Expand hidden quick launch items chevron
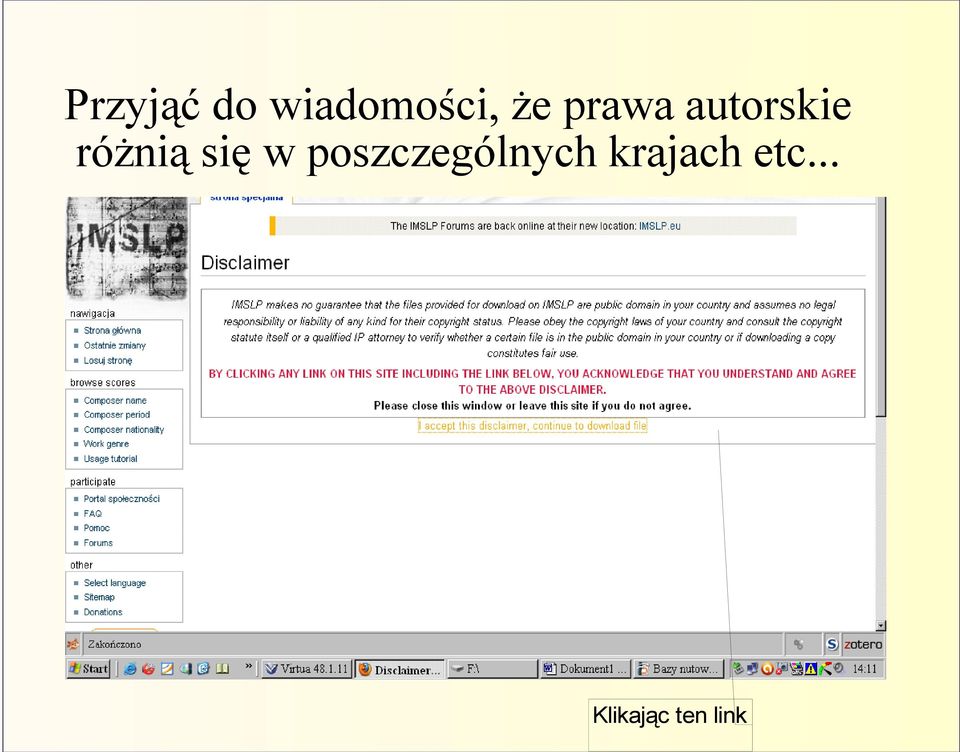 point(249,666)
